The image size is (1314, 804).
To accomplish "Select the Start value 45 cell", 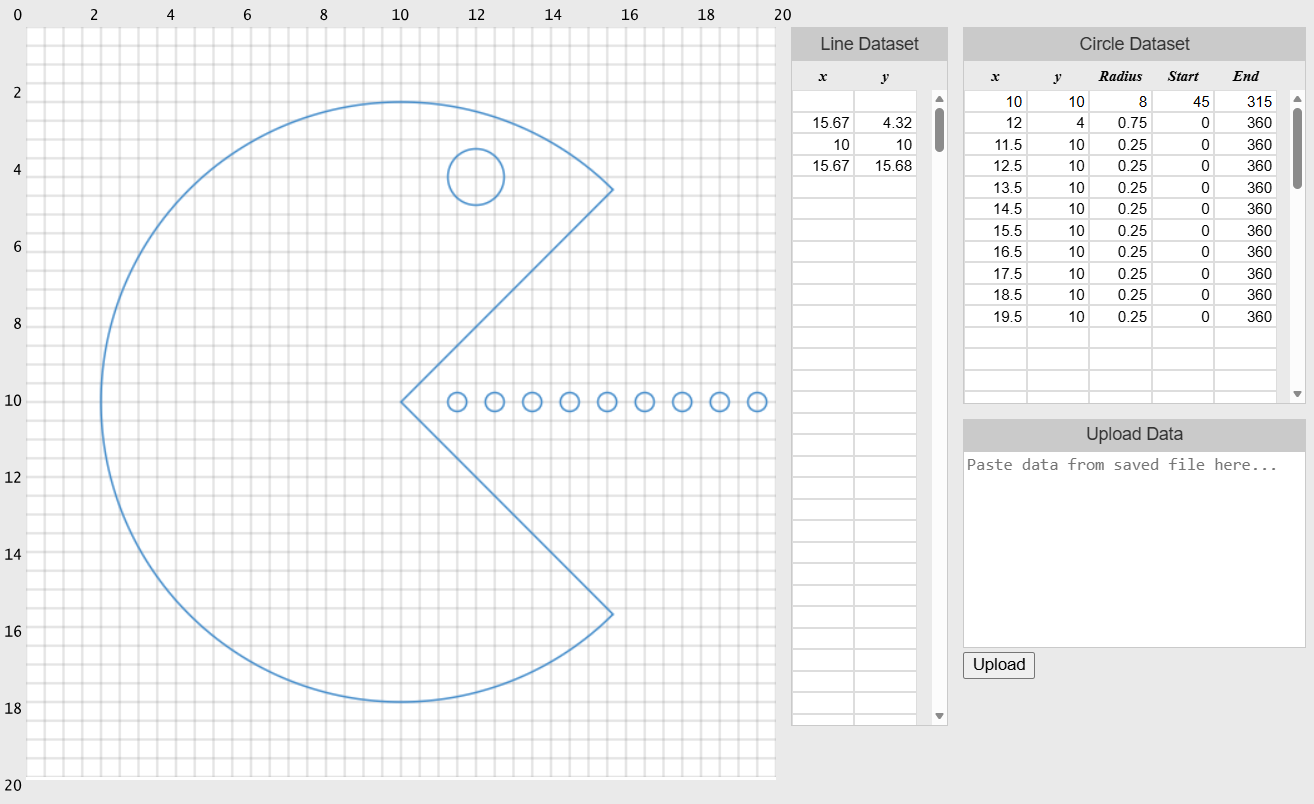I will coord(1182,101).
